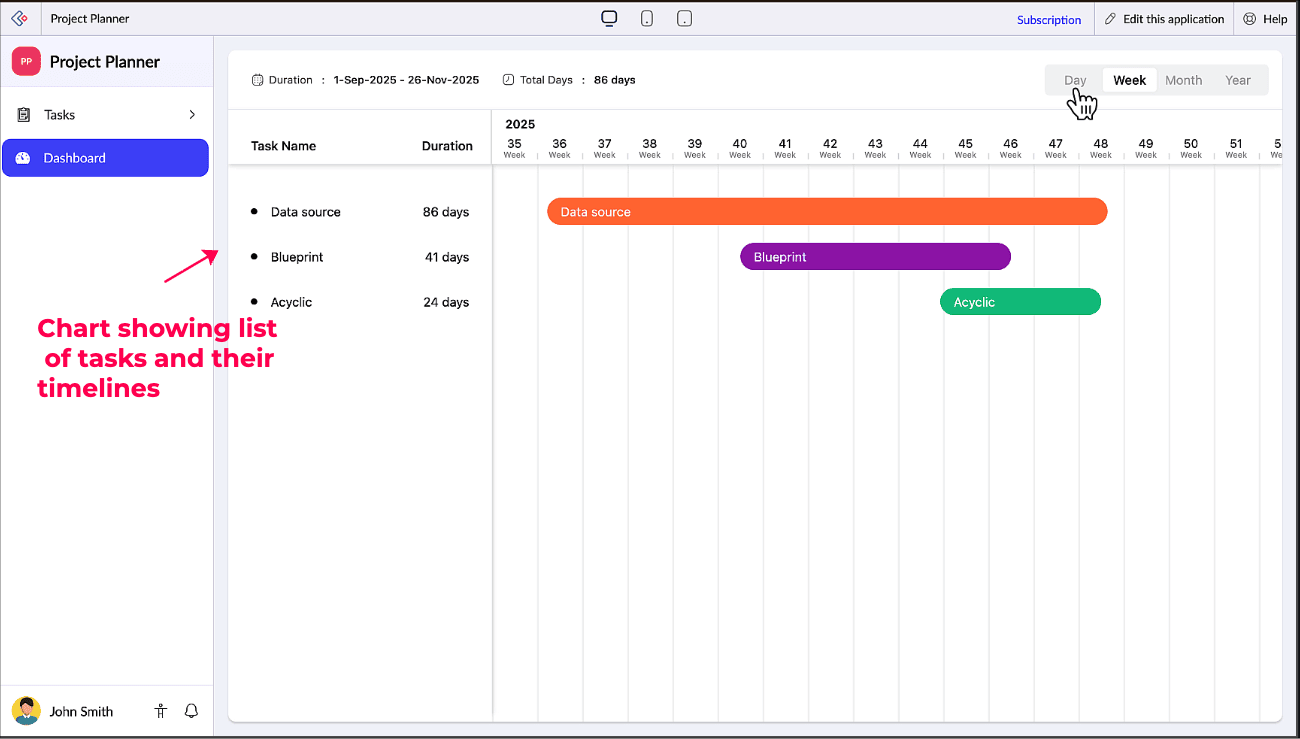The width and height of the screenshot is (1300, 739).
Task: Open the Tasks sidebar item
Action: (x=60, y=115)
